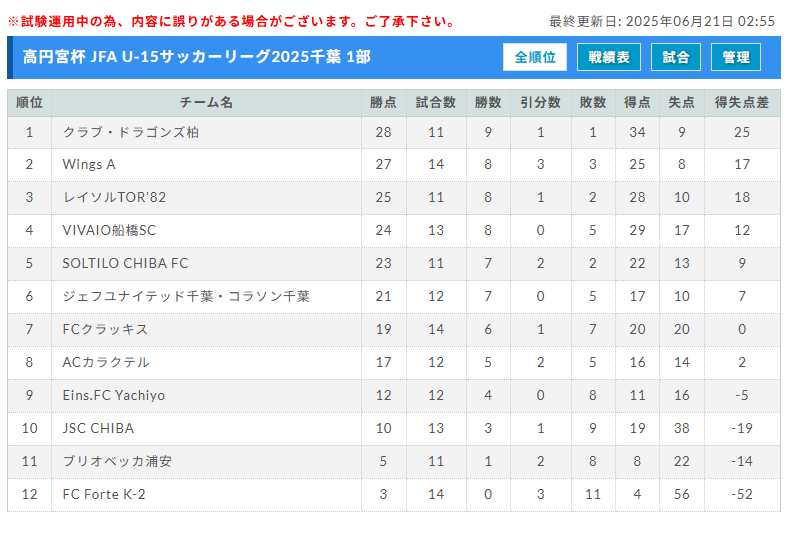Click the 得失点差 column header
The width and height of the screenshot is (800, 533).
click(x=742, y=103)
